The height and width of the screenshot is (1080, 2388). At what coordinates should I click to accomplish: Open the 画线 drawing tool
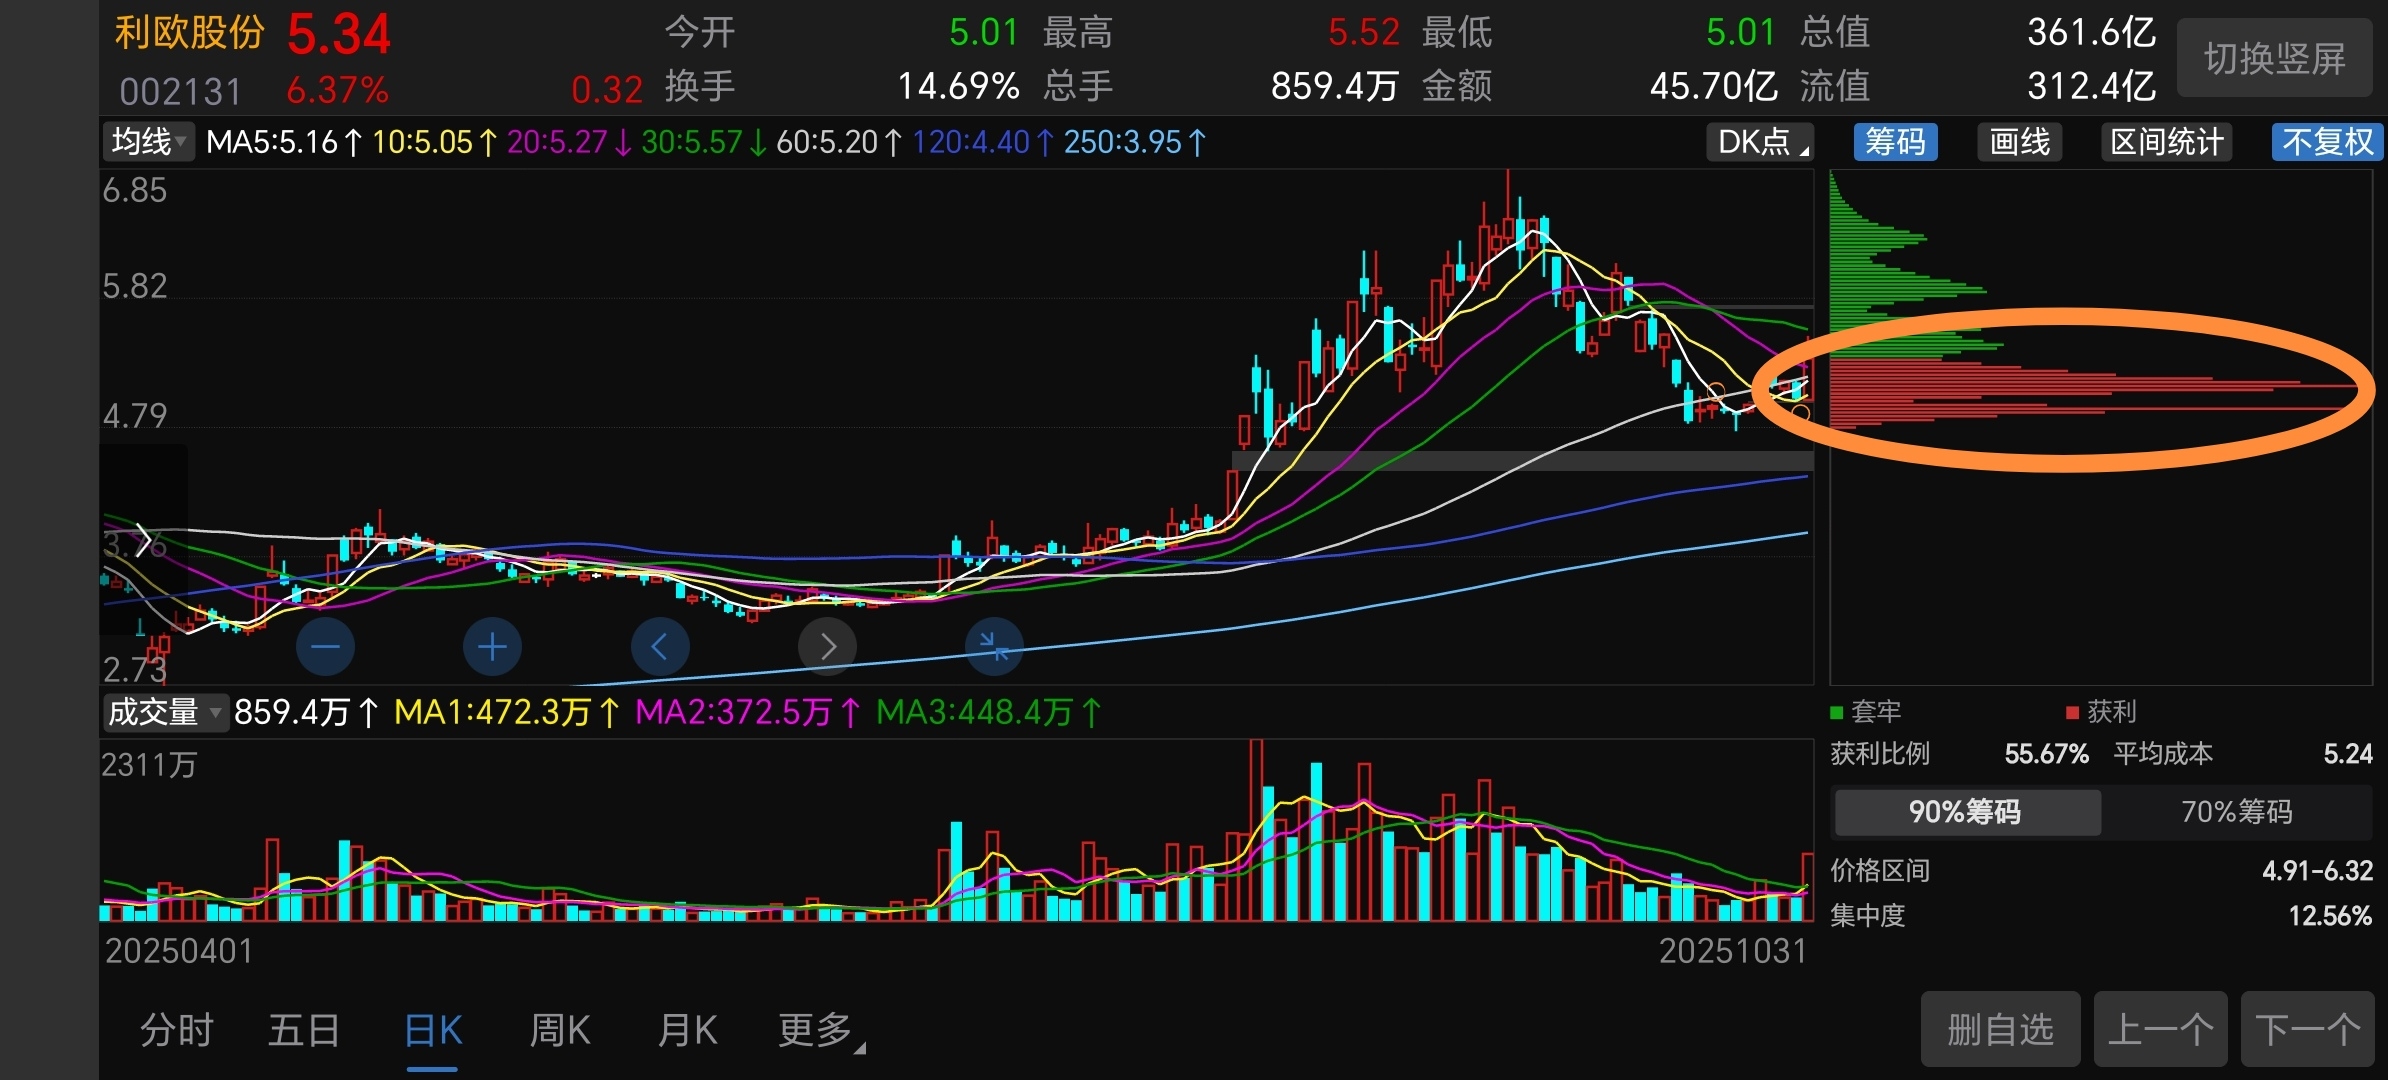click(2019, 142)
